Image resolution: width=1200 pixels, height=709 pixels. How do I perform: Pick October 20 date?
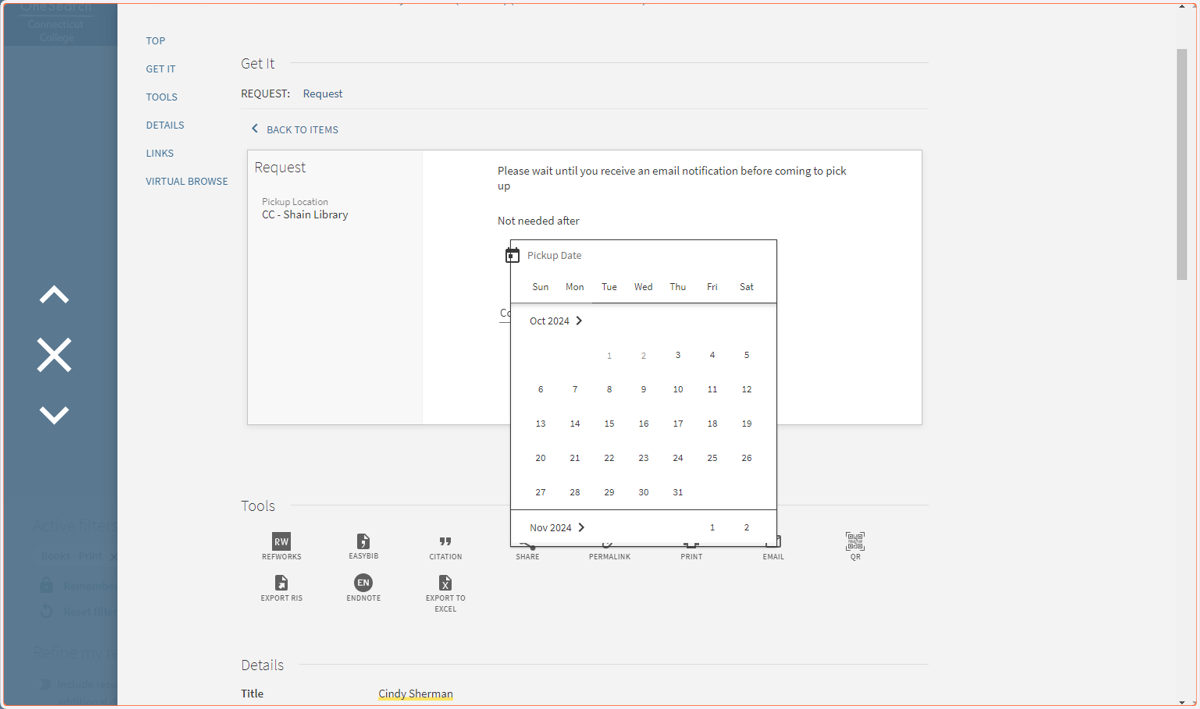coord(541,458)
